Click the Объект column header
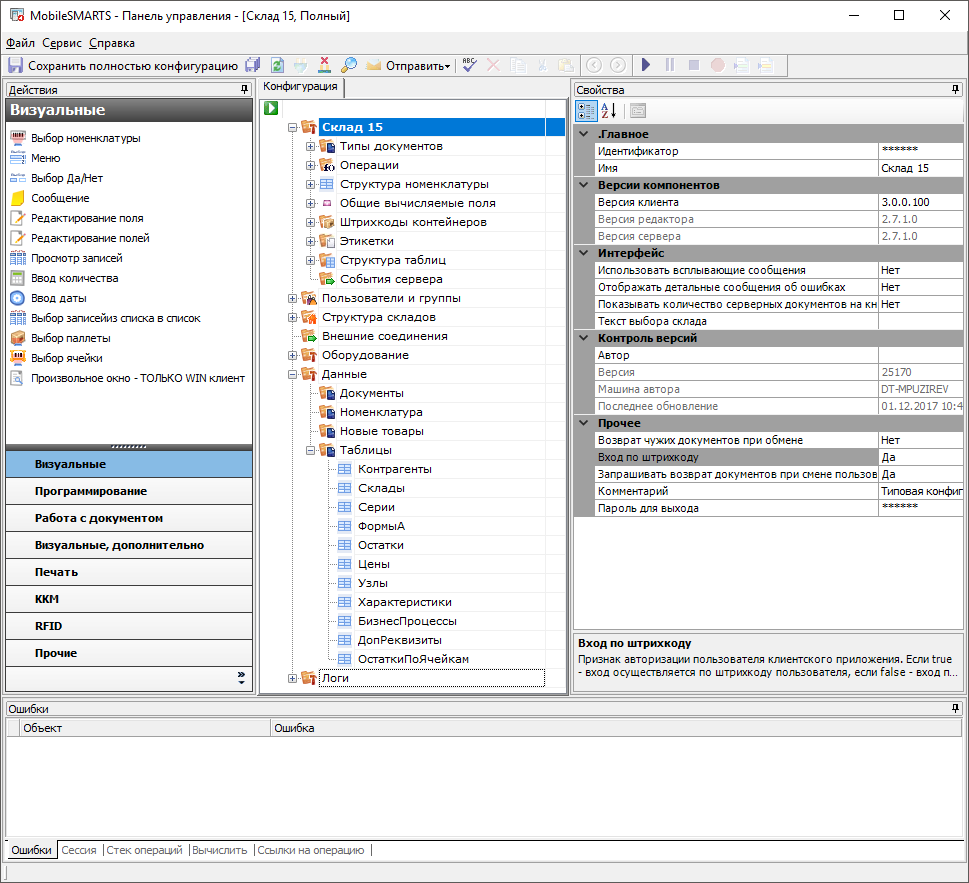This screenshot has width=969, height=883. (145, 728)
